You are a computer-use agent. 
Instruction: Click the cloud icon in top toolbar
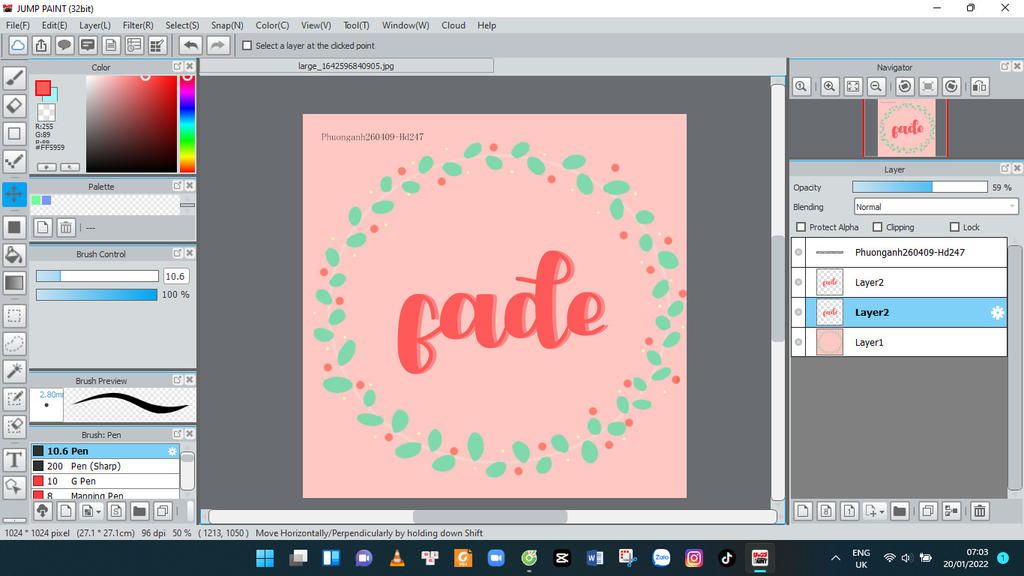coord(18,46)
